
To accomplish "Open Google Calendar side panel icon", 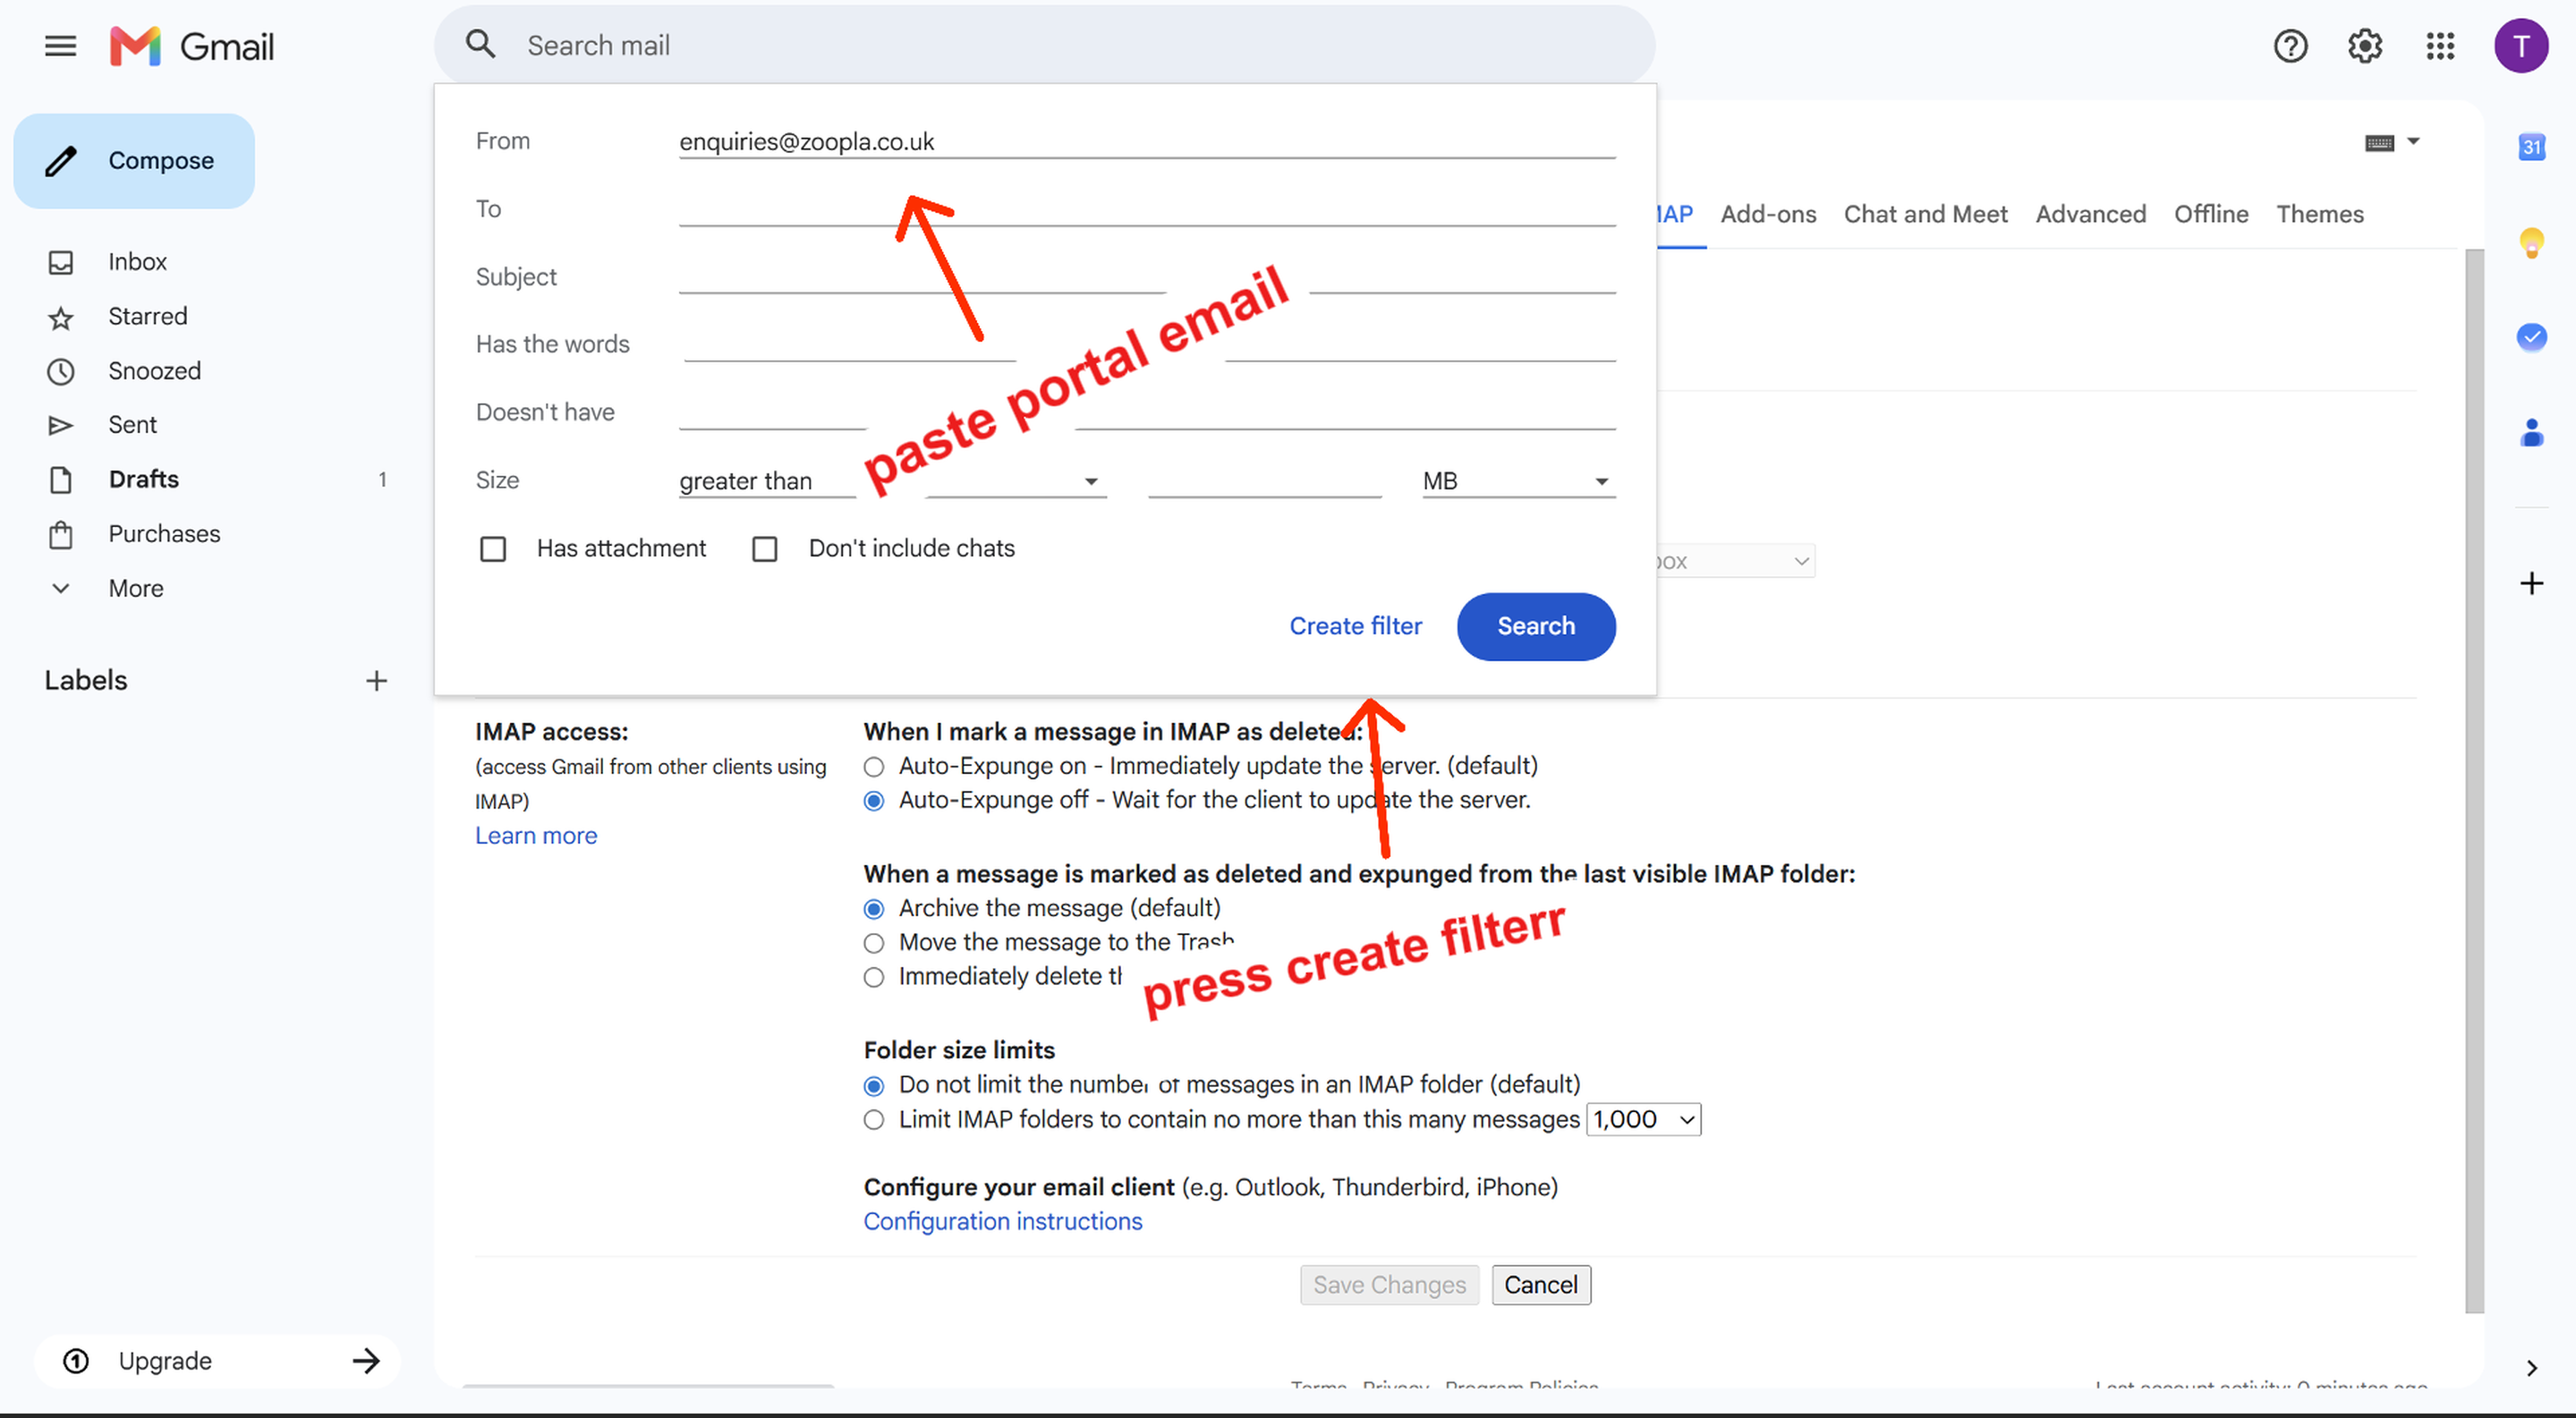I will coord(2531,147).
